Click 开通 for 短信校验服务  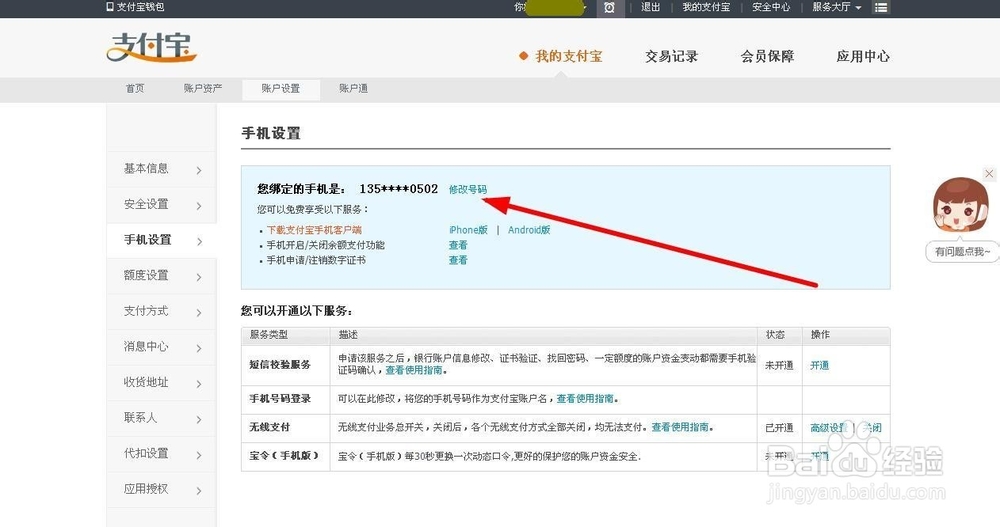(x=820, y=366)
